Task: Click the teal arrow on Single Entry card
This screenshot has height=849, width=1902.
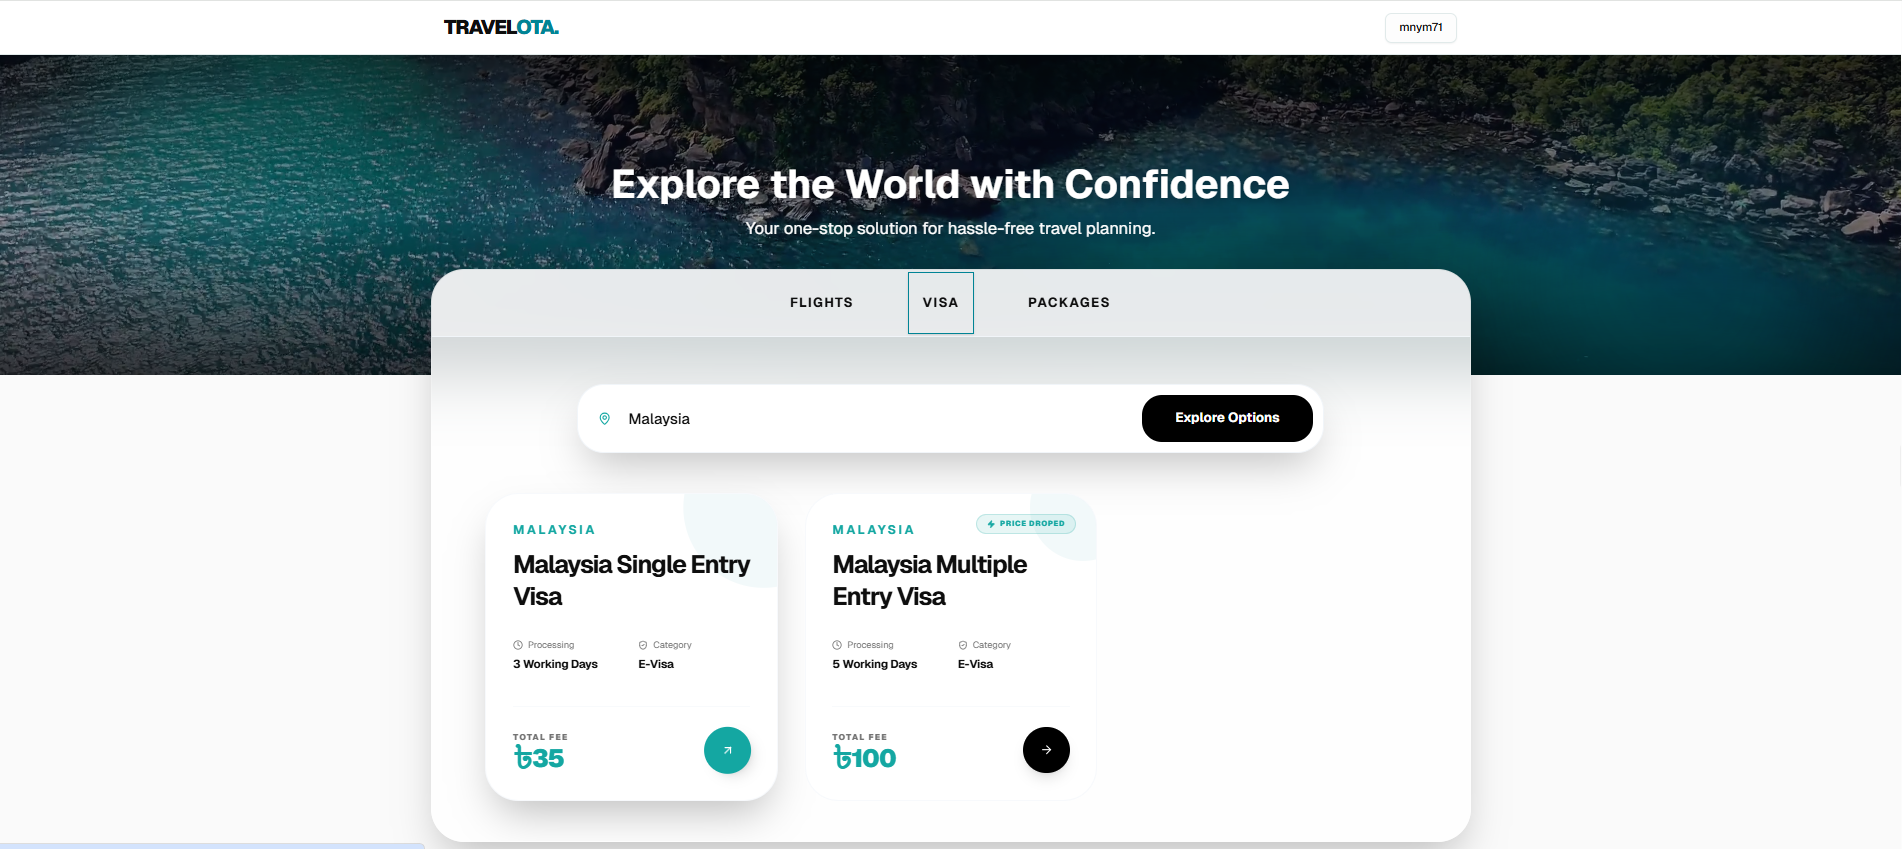Action: 727,750
